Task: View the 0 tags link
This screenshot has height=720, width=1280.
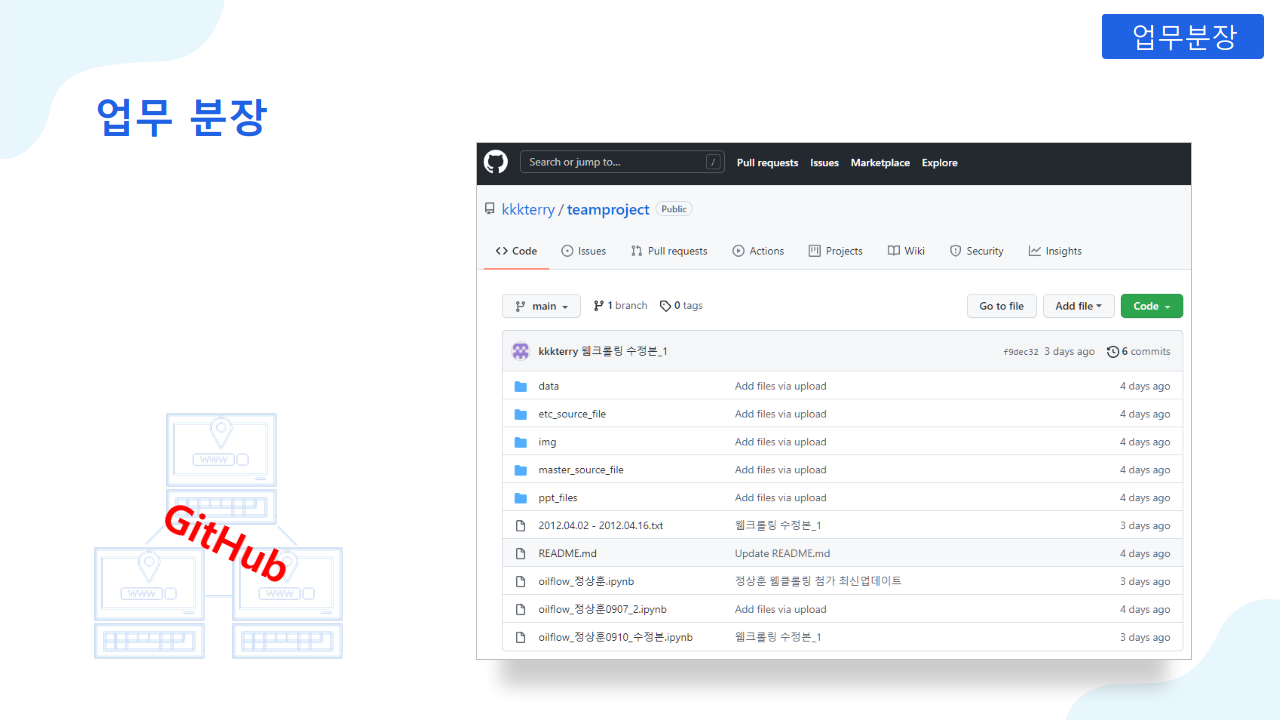Action: 681,306
